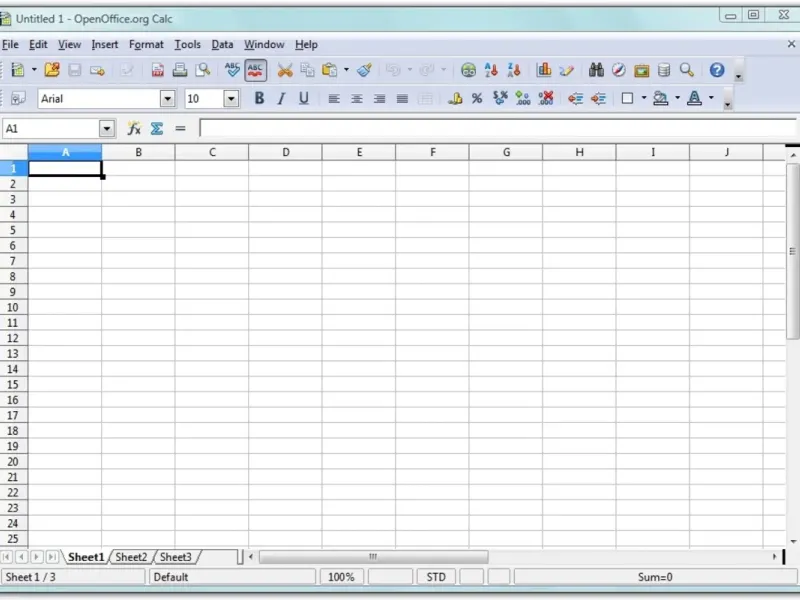The height and width of the screenshot is (600, 800).
Task: Click the Undo icon
Action: (x=393, y=70)
